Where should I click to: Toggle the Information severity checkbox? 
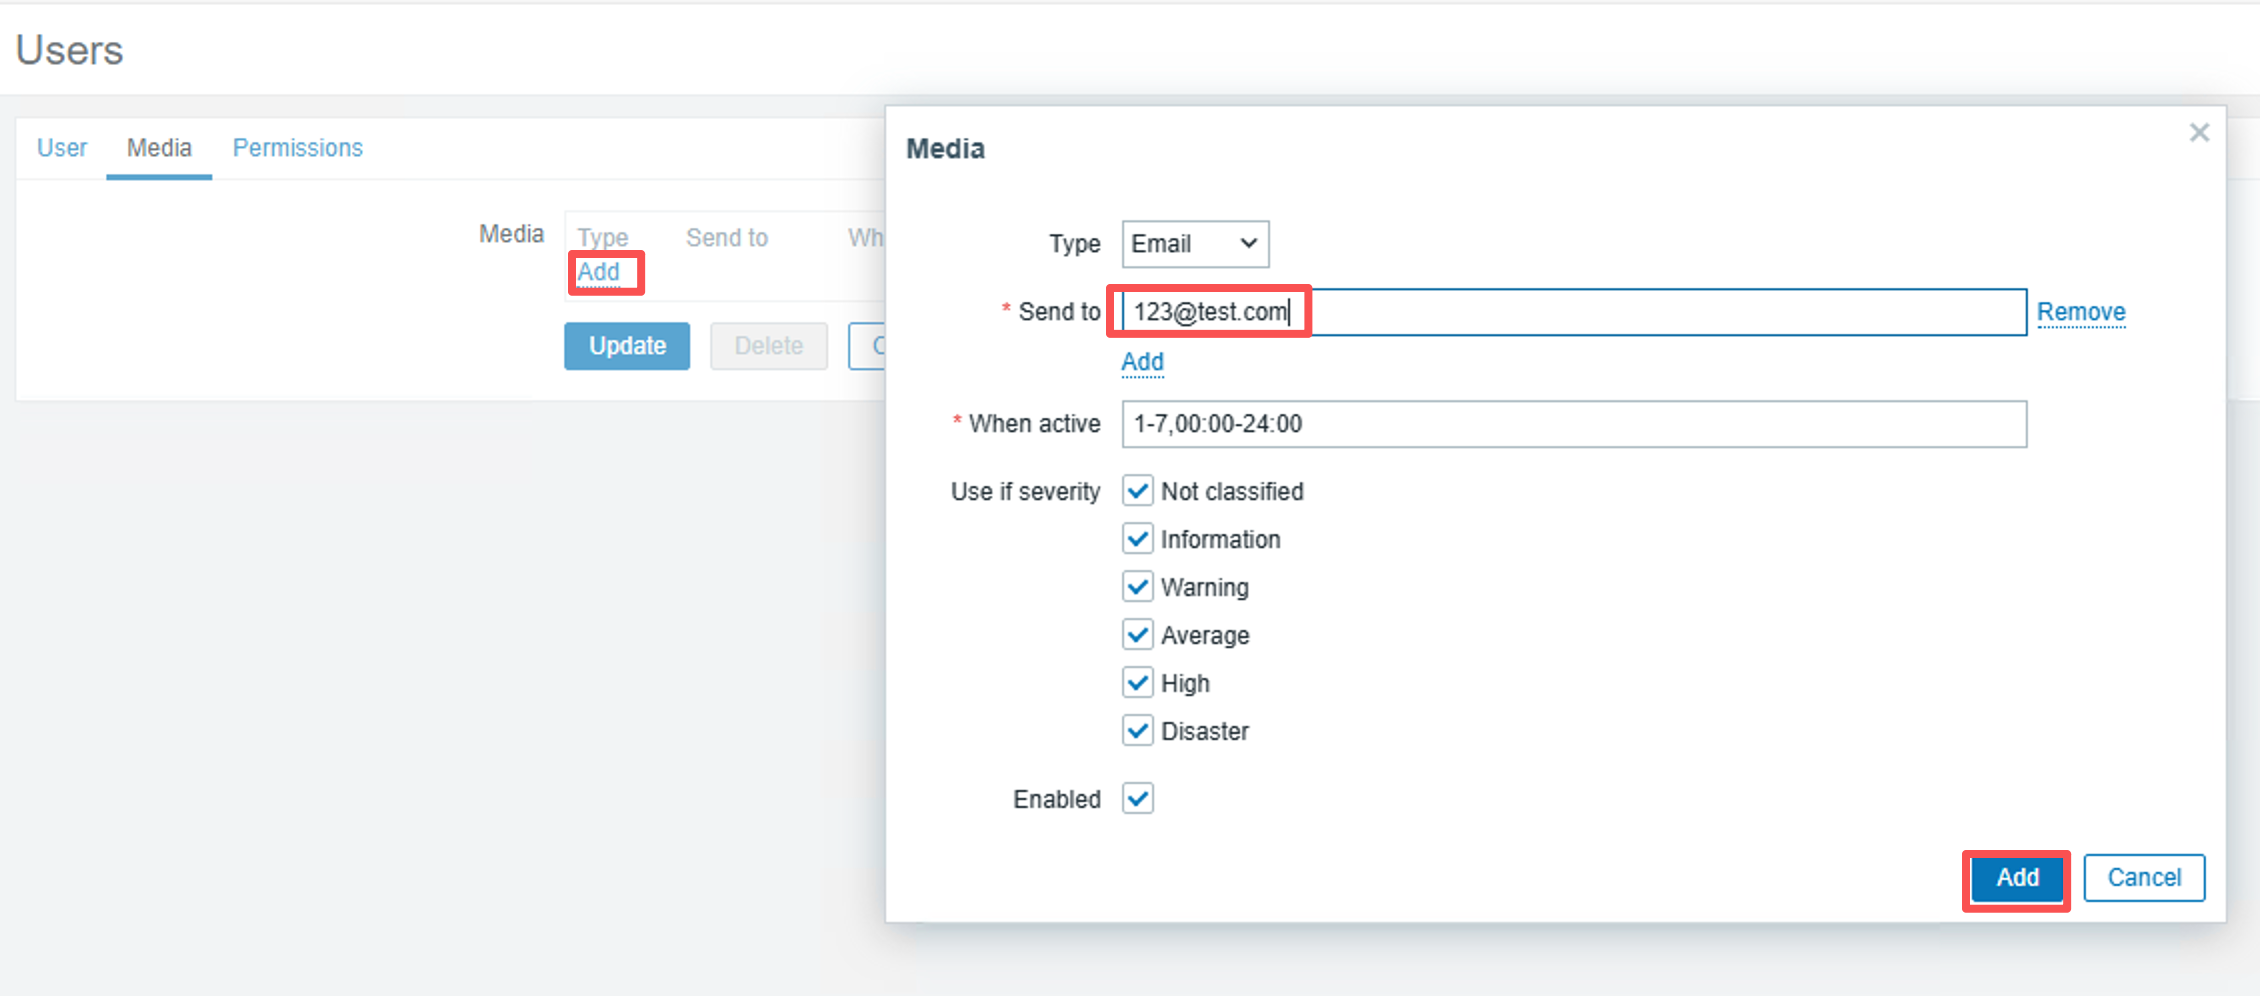[x=1137, y=539]
